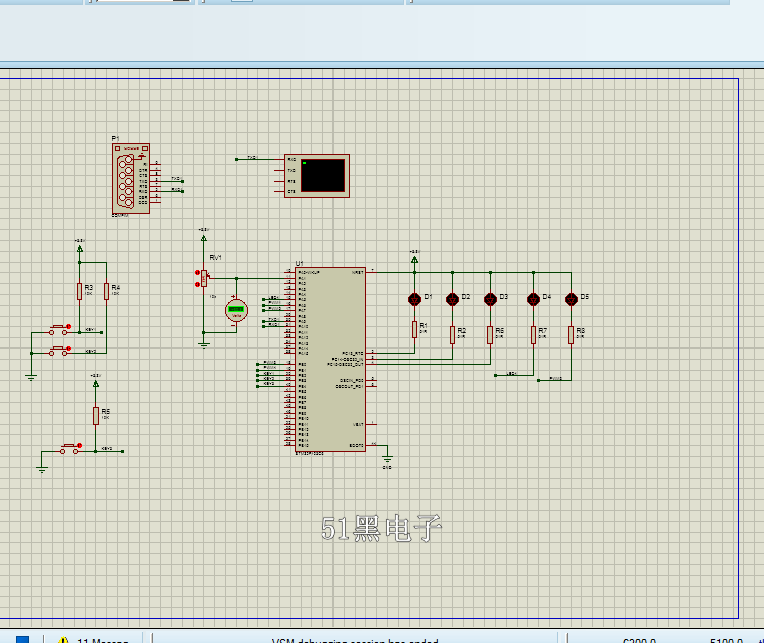Select resistor R8 below D5
This screenshot has height=643, width=764.
(571, 335)
